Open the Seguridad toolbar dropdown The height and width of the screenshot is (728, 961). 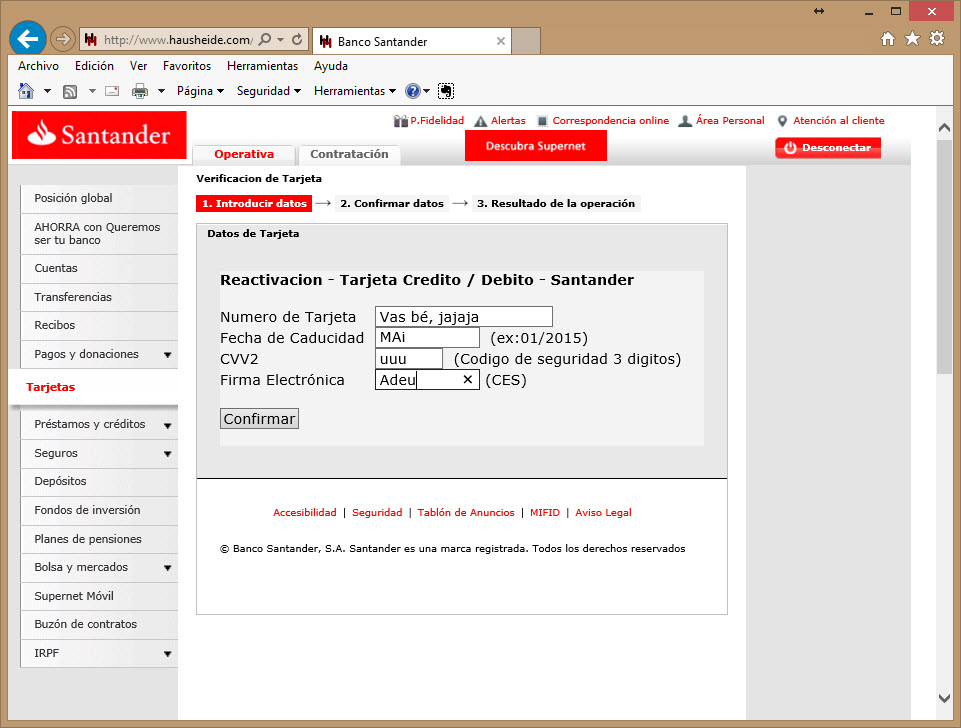[x=268, y=91]
